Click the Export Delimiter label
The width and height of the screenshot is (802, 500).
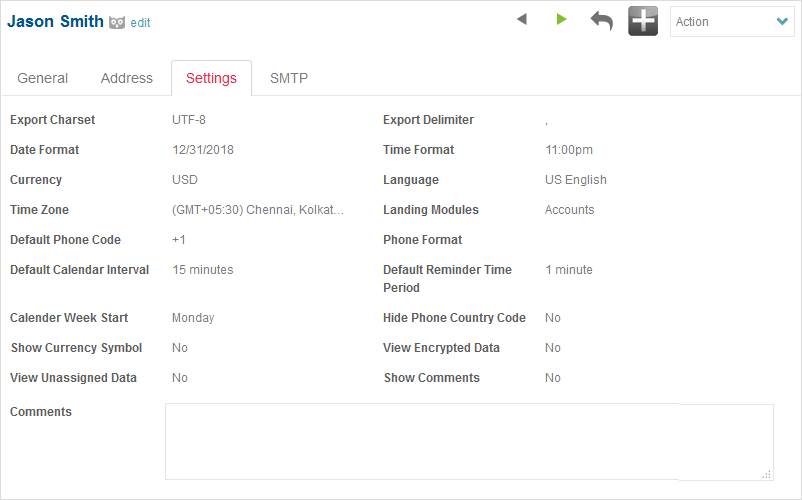coord(429,120)
